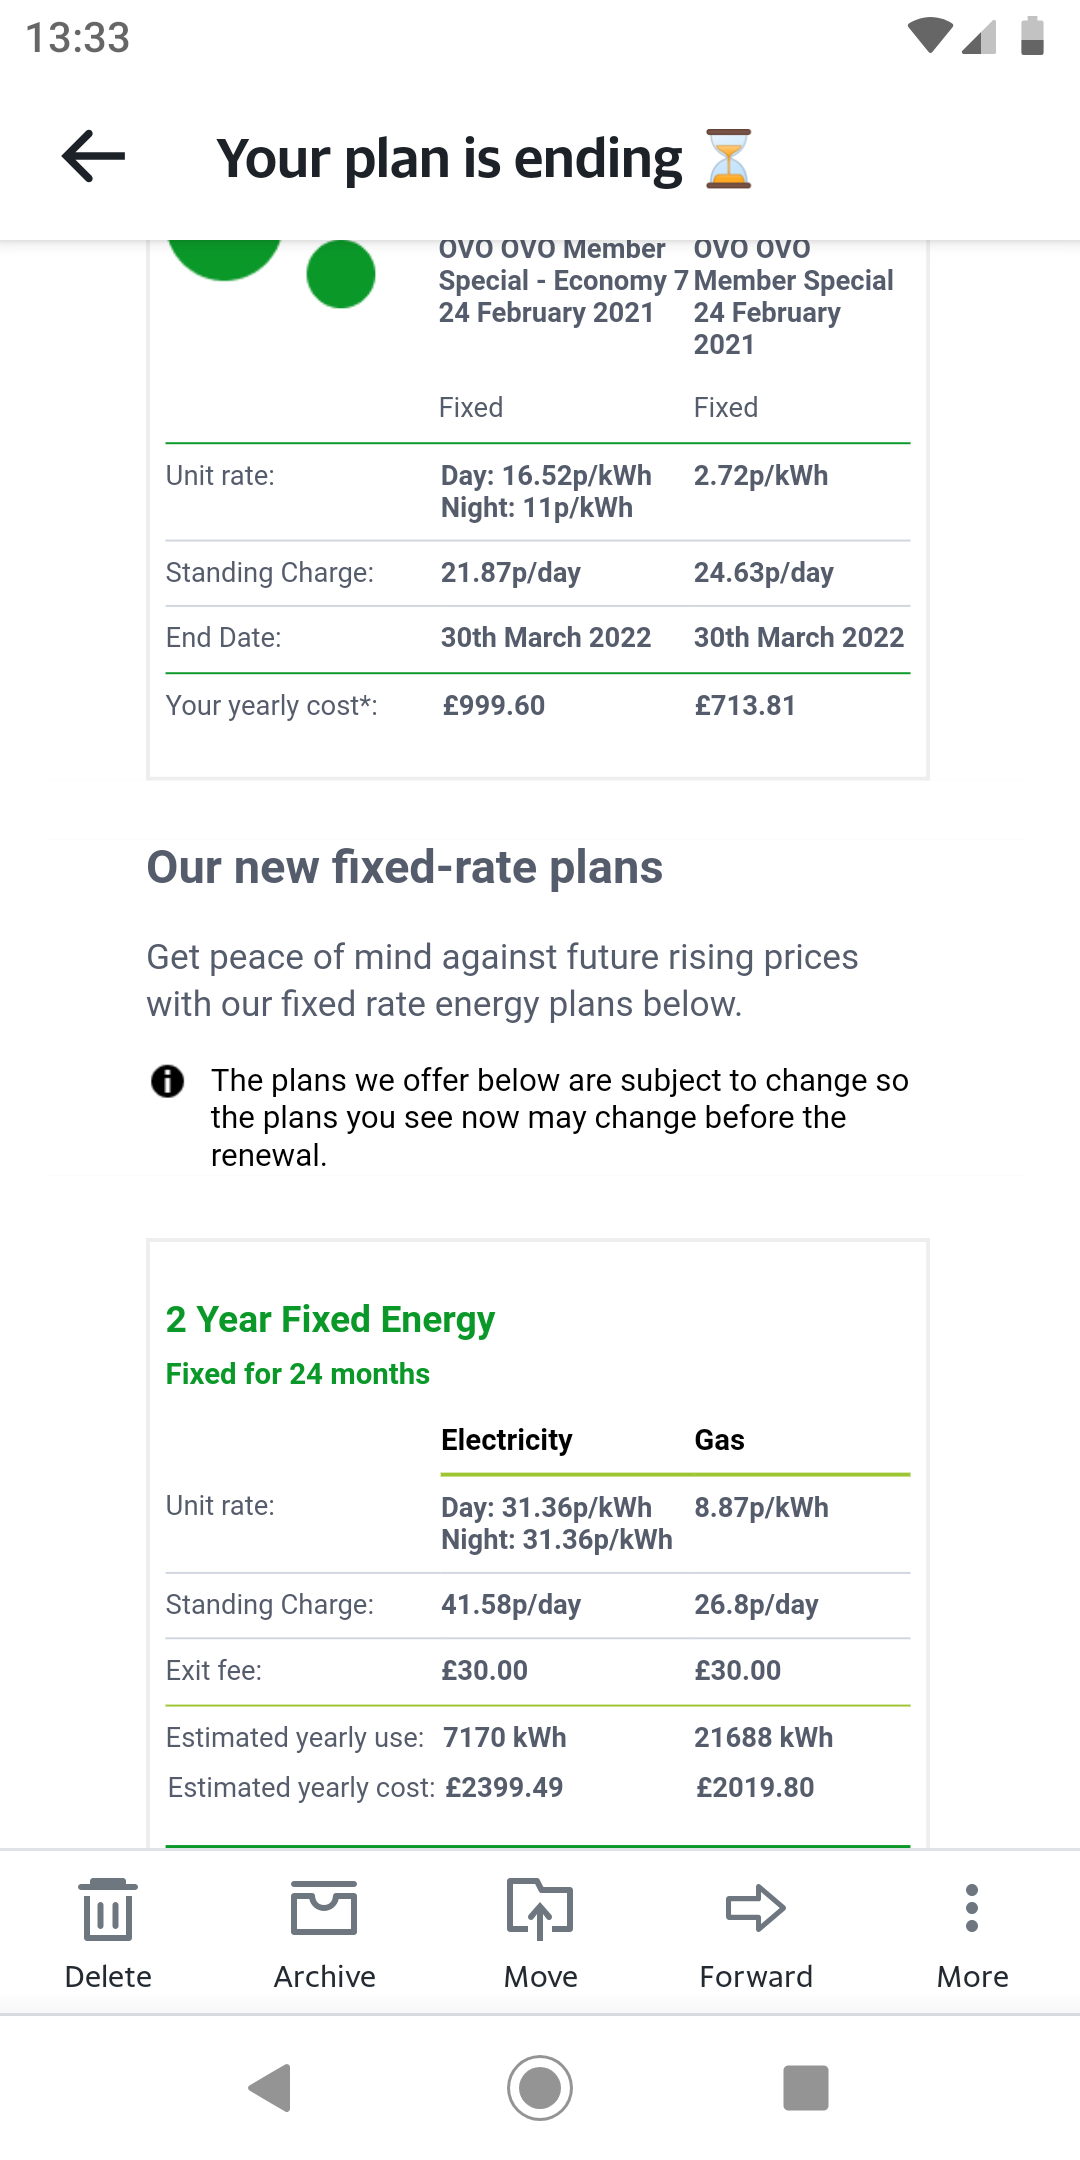Tap 'Fixed for 24 months' subtitle
1080x2160 pixels.
coord(298,1374)
